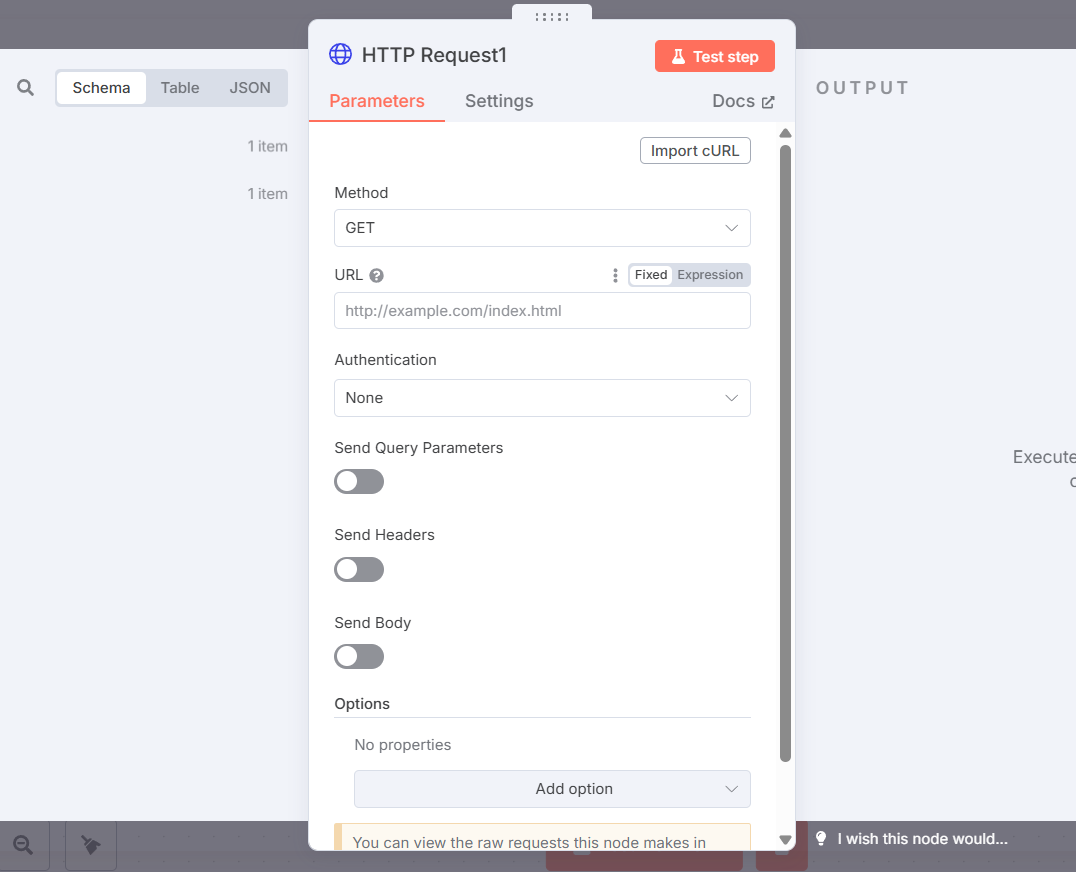Click the 'No properties' text under Options
This screenshot has width=1076, height=872.
click(x=403, y=745)
